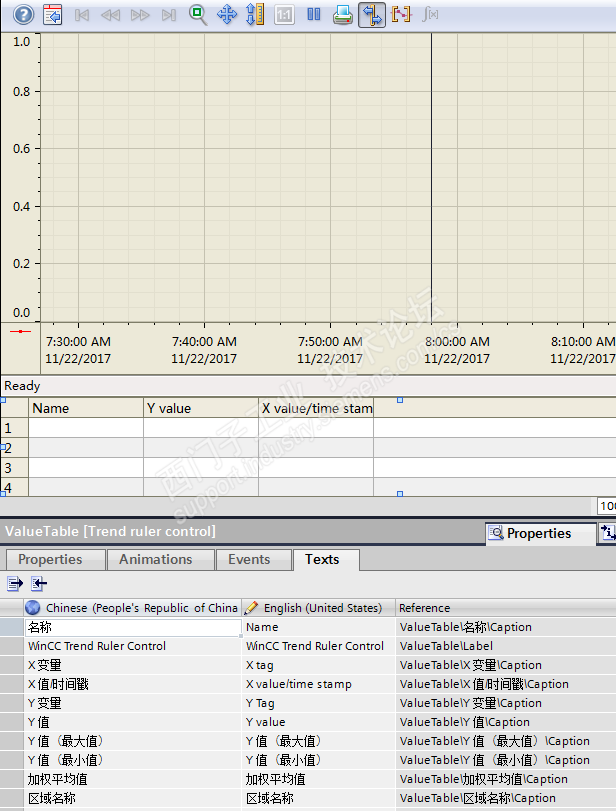Viewport: 616px width, 811px height.
Task: Select the zoom value axis tool
Action: [255, 14]
